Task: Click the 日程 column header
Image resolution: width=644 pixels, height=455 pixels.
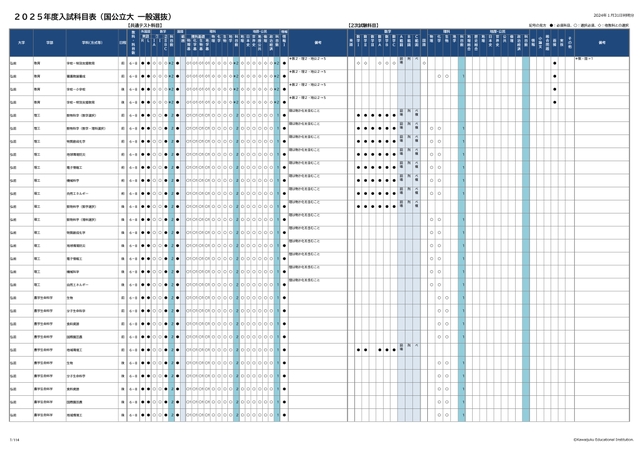Action: click(122, 43)
